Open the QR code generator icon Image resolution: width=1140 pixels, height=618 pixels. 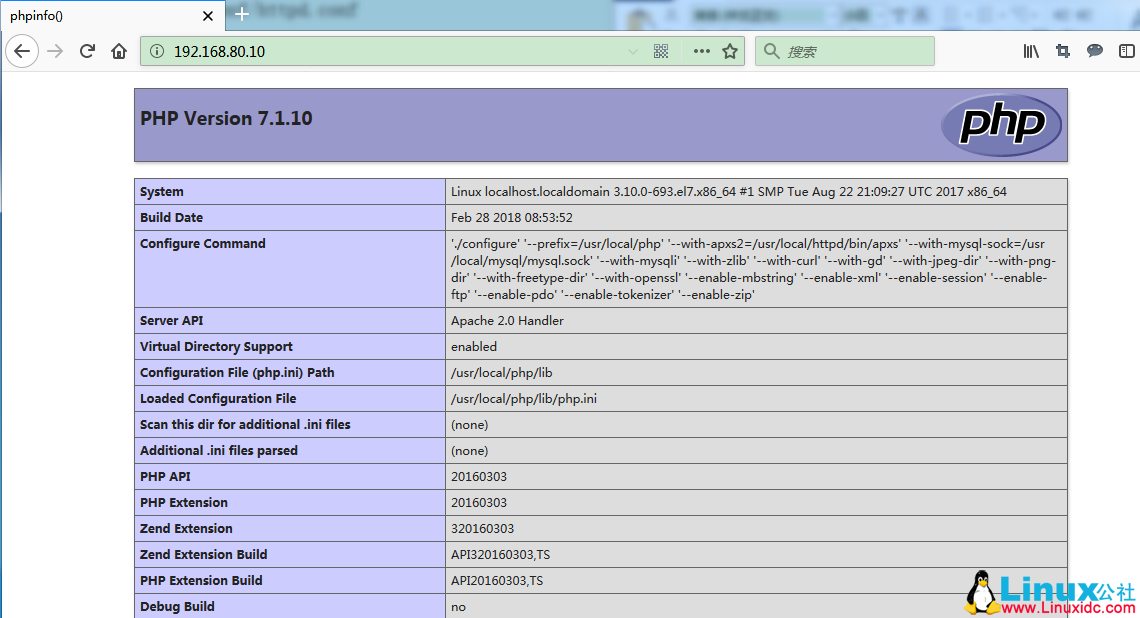tap(661, 51)
